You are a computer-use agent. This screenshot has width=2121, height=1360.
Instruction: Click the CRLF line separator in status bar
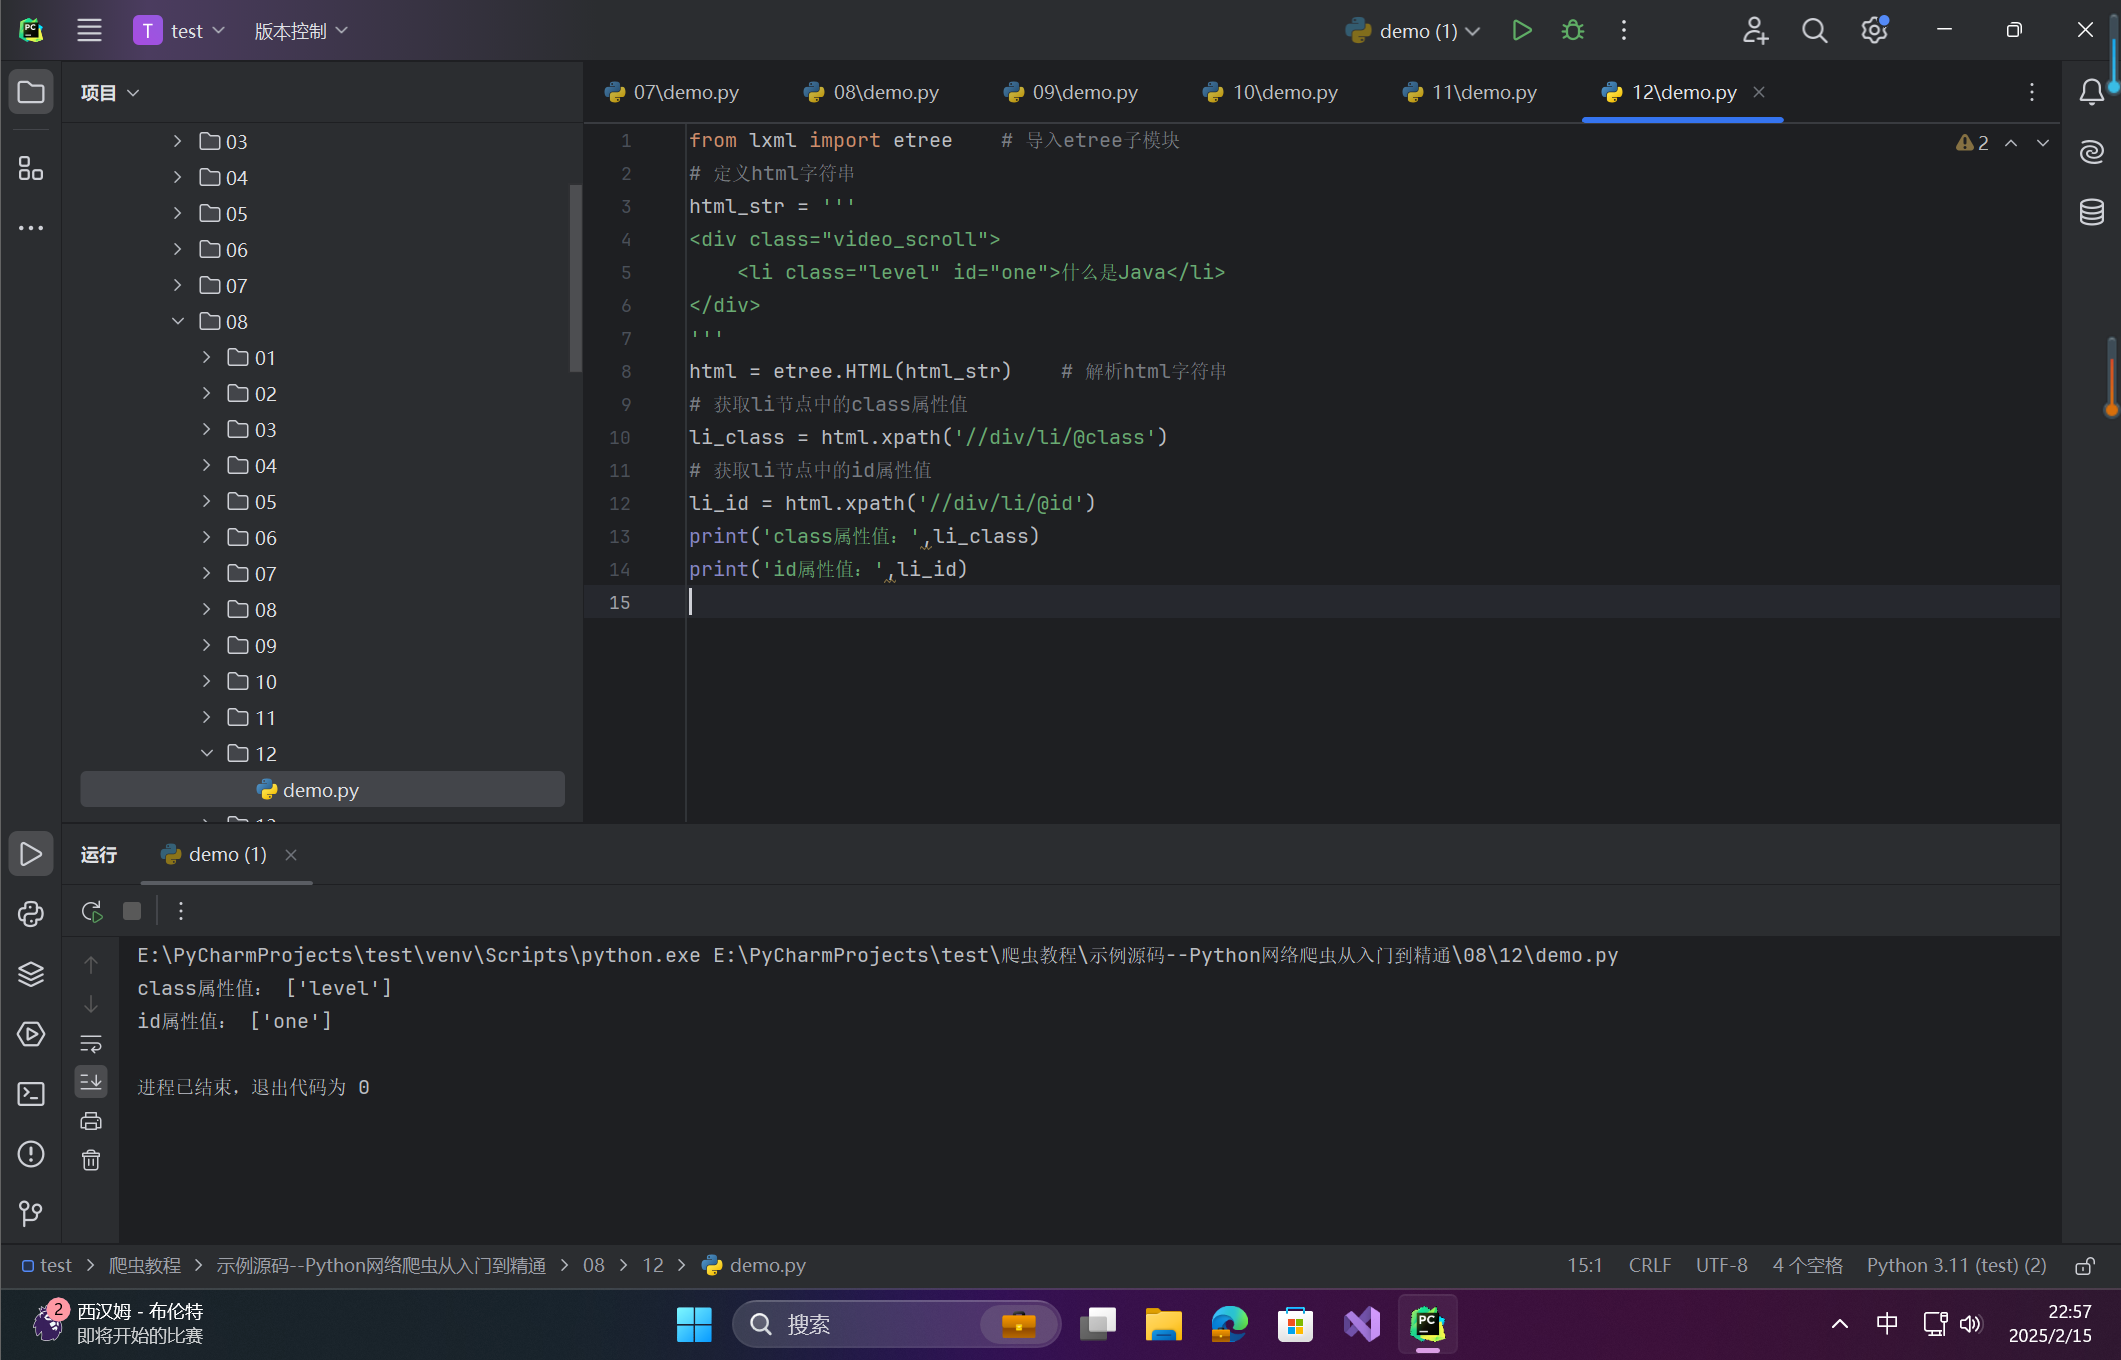point(1649,1265)
